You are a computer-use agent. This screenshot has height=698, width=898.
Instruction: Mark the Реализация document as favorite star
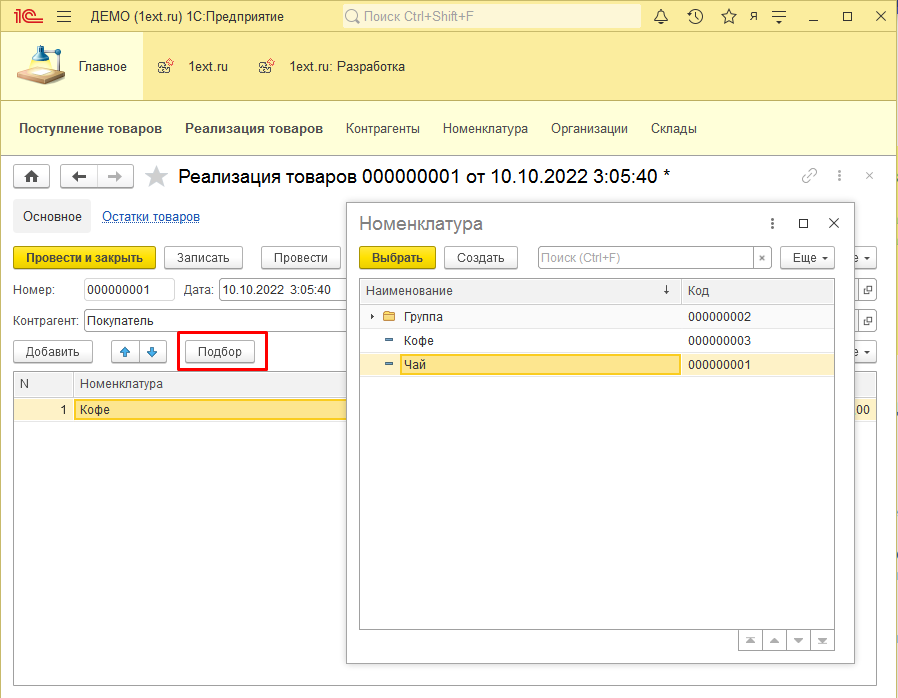point(156,176)
